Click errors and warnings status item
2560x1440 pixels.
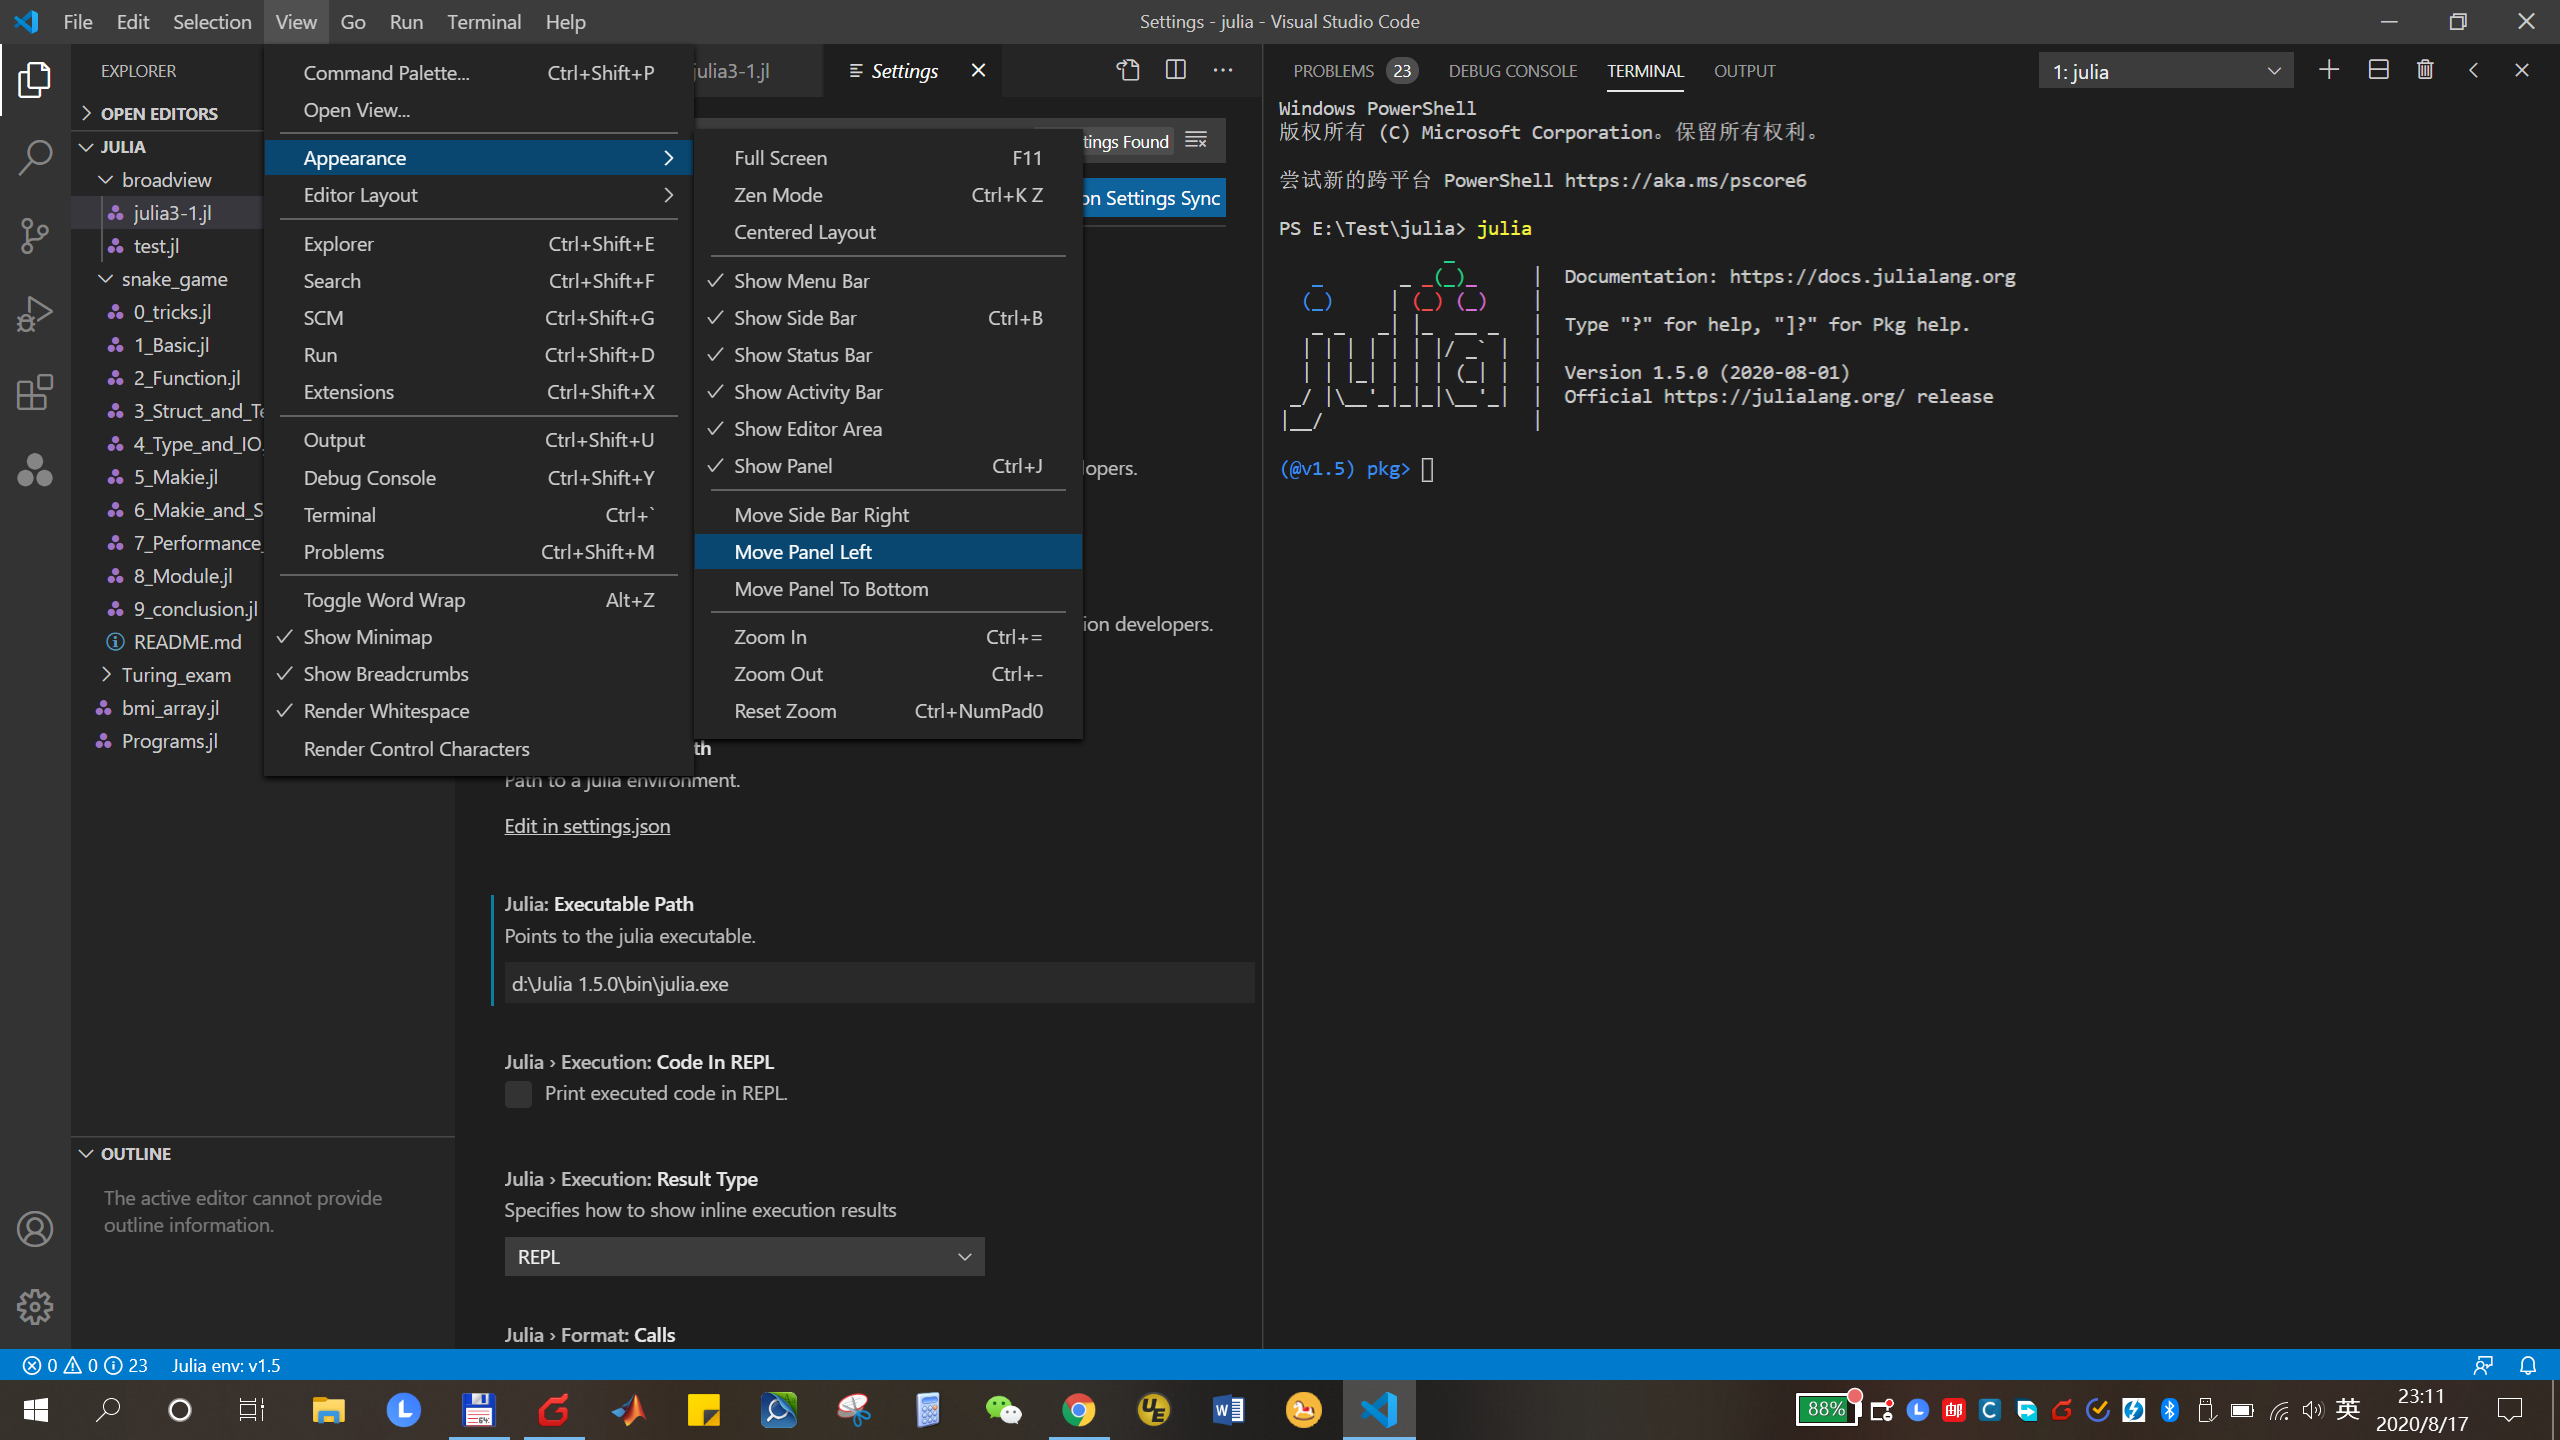85,1365
